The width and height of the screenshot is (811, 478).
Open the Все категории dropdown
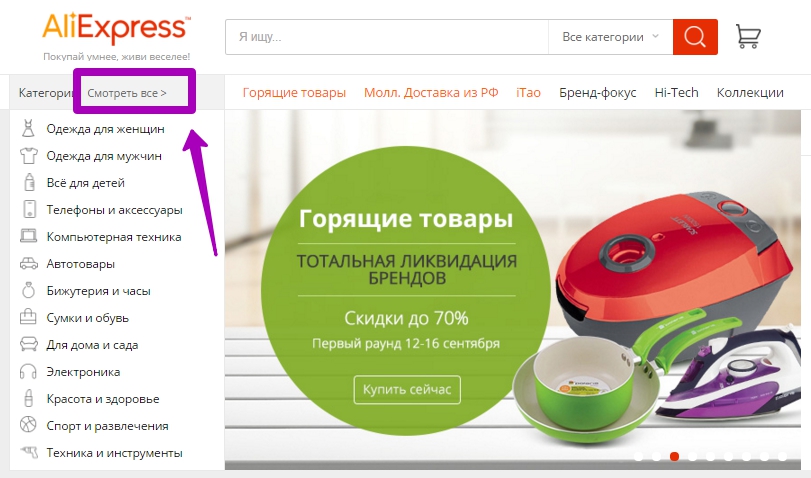610,37
